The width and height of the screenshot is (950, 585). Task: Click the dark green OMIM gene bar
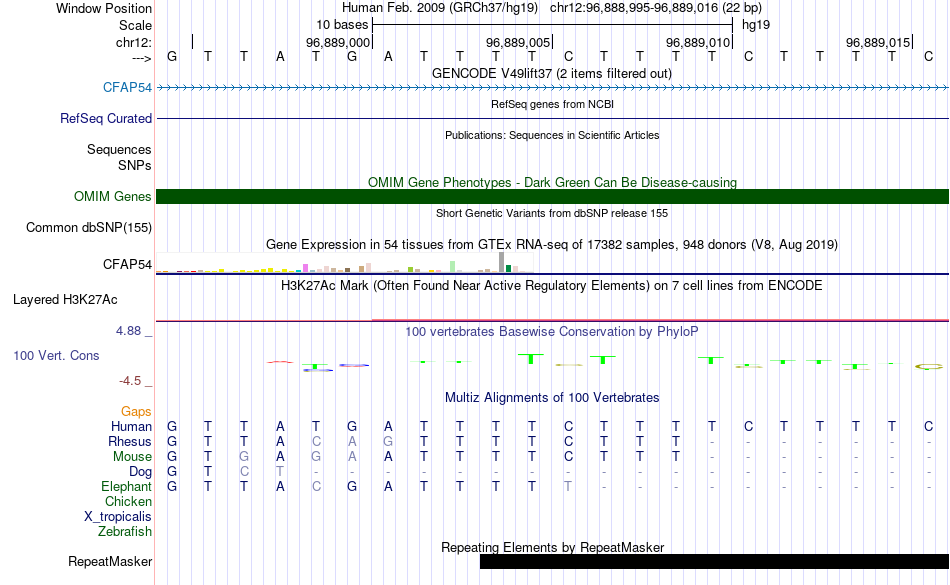pyautogui.click(x=553, y=196)
